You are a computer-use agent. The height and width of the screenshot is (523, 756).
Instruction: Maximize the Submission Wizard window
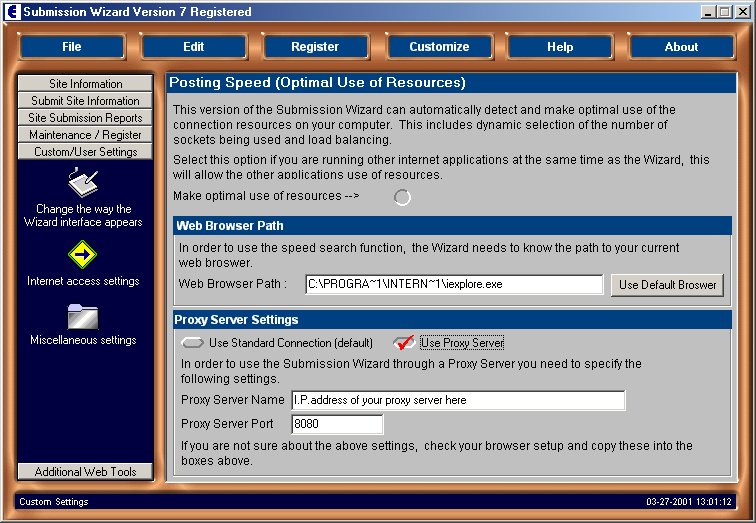coord(724,12)
